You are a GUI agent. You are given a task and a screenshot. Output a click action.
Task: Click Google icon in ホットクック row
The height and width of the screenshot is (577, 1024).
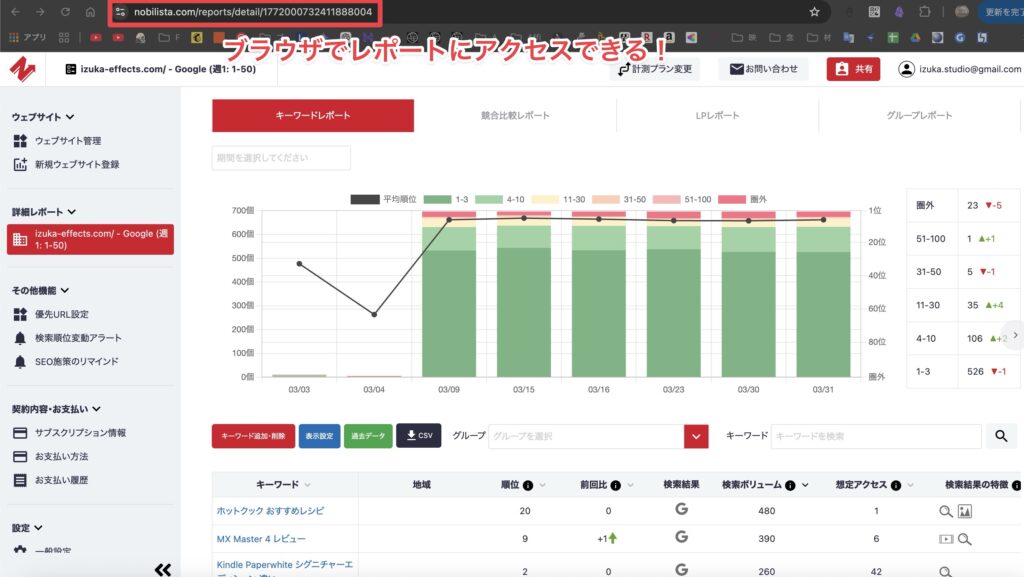pyautogui.click(x=681, y=510)
